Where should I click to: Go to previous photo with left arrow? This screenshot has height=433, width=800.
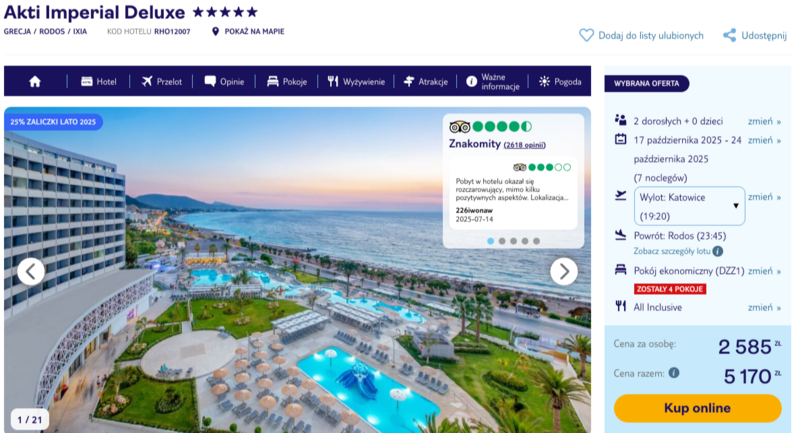31,271
